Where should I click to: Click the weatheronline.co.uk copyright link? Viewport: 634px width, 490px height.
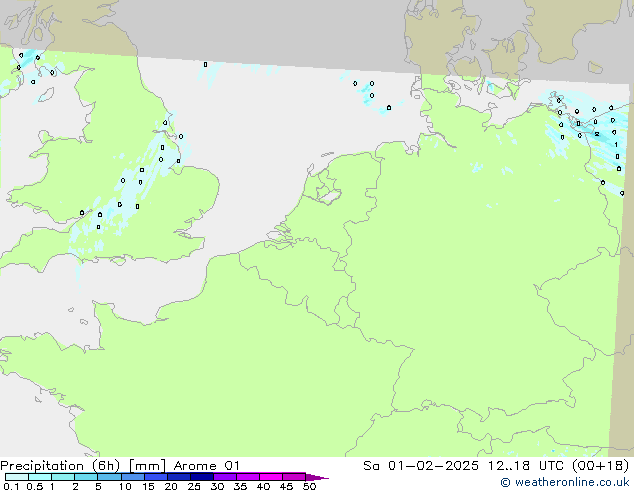coord(564,482)
